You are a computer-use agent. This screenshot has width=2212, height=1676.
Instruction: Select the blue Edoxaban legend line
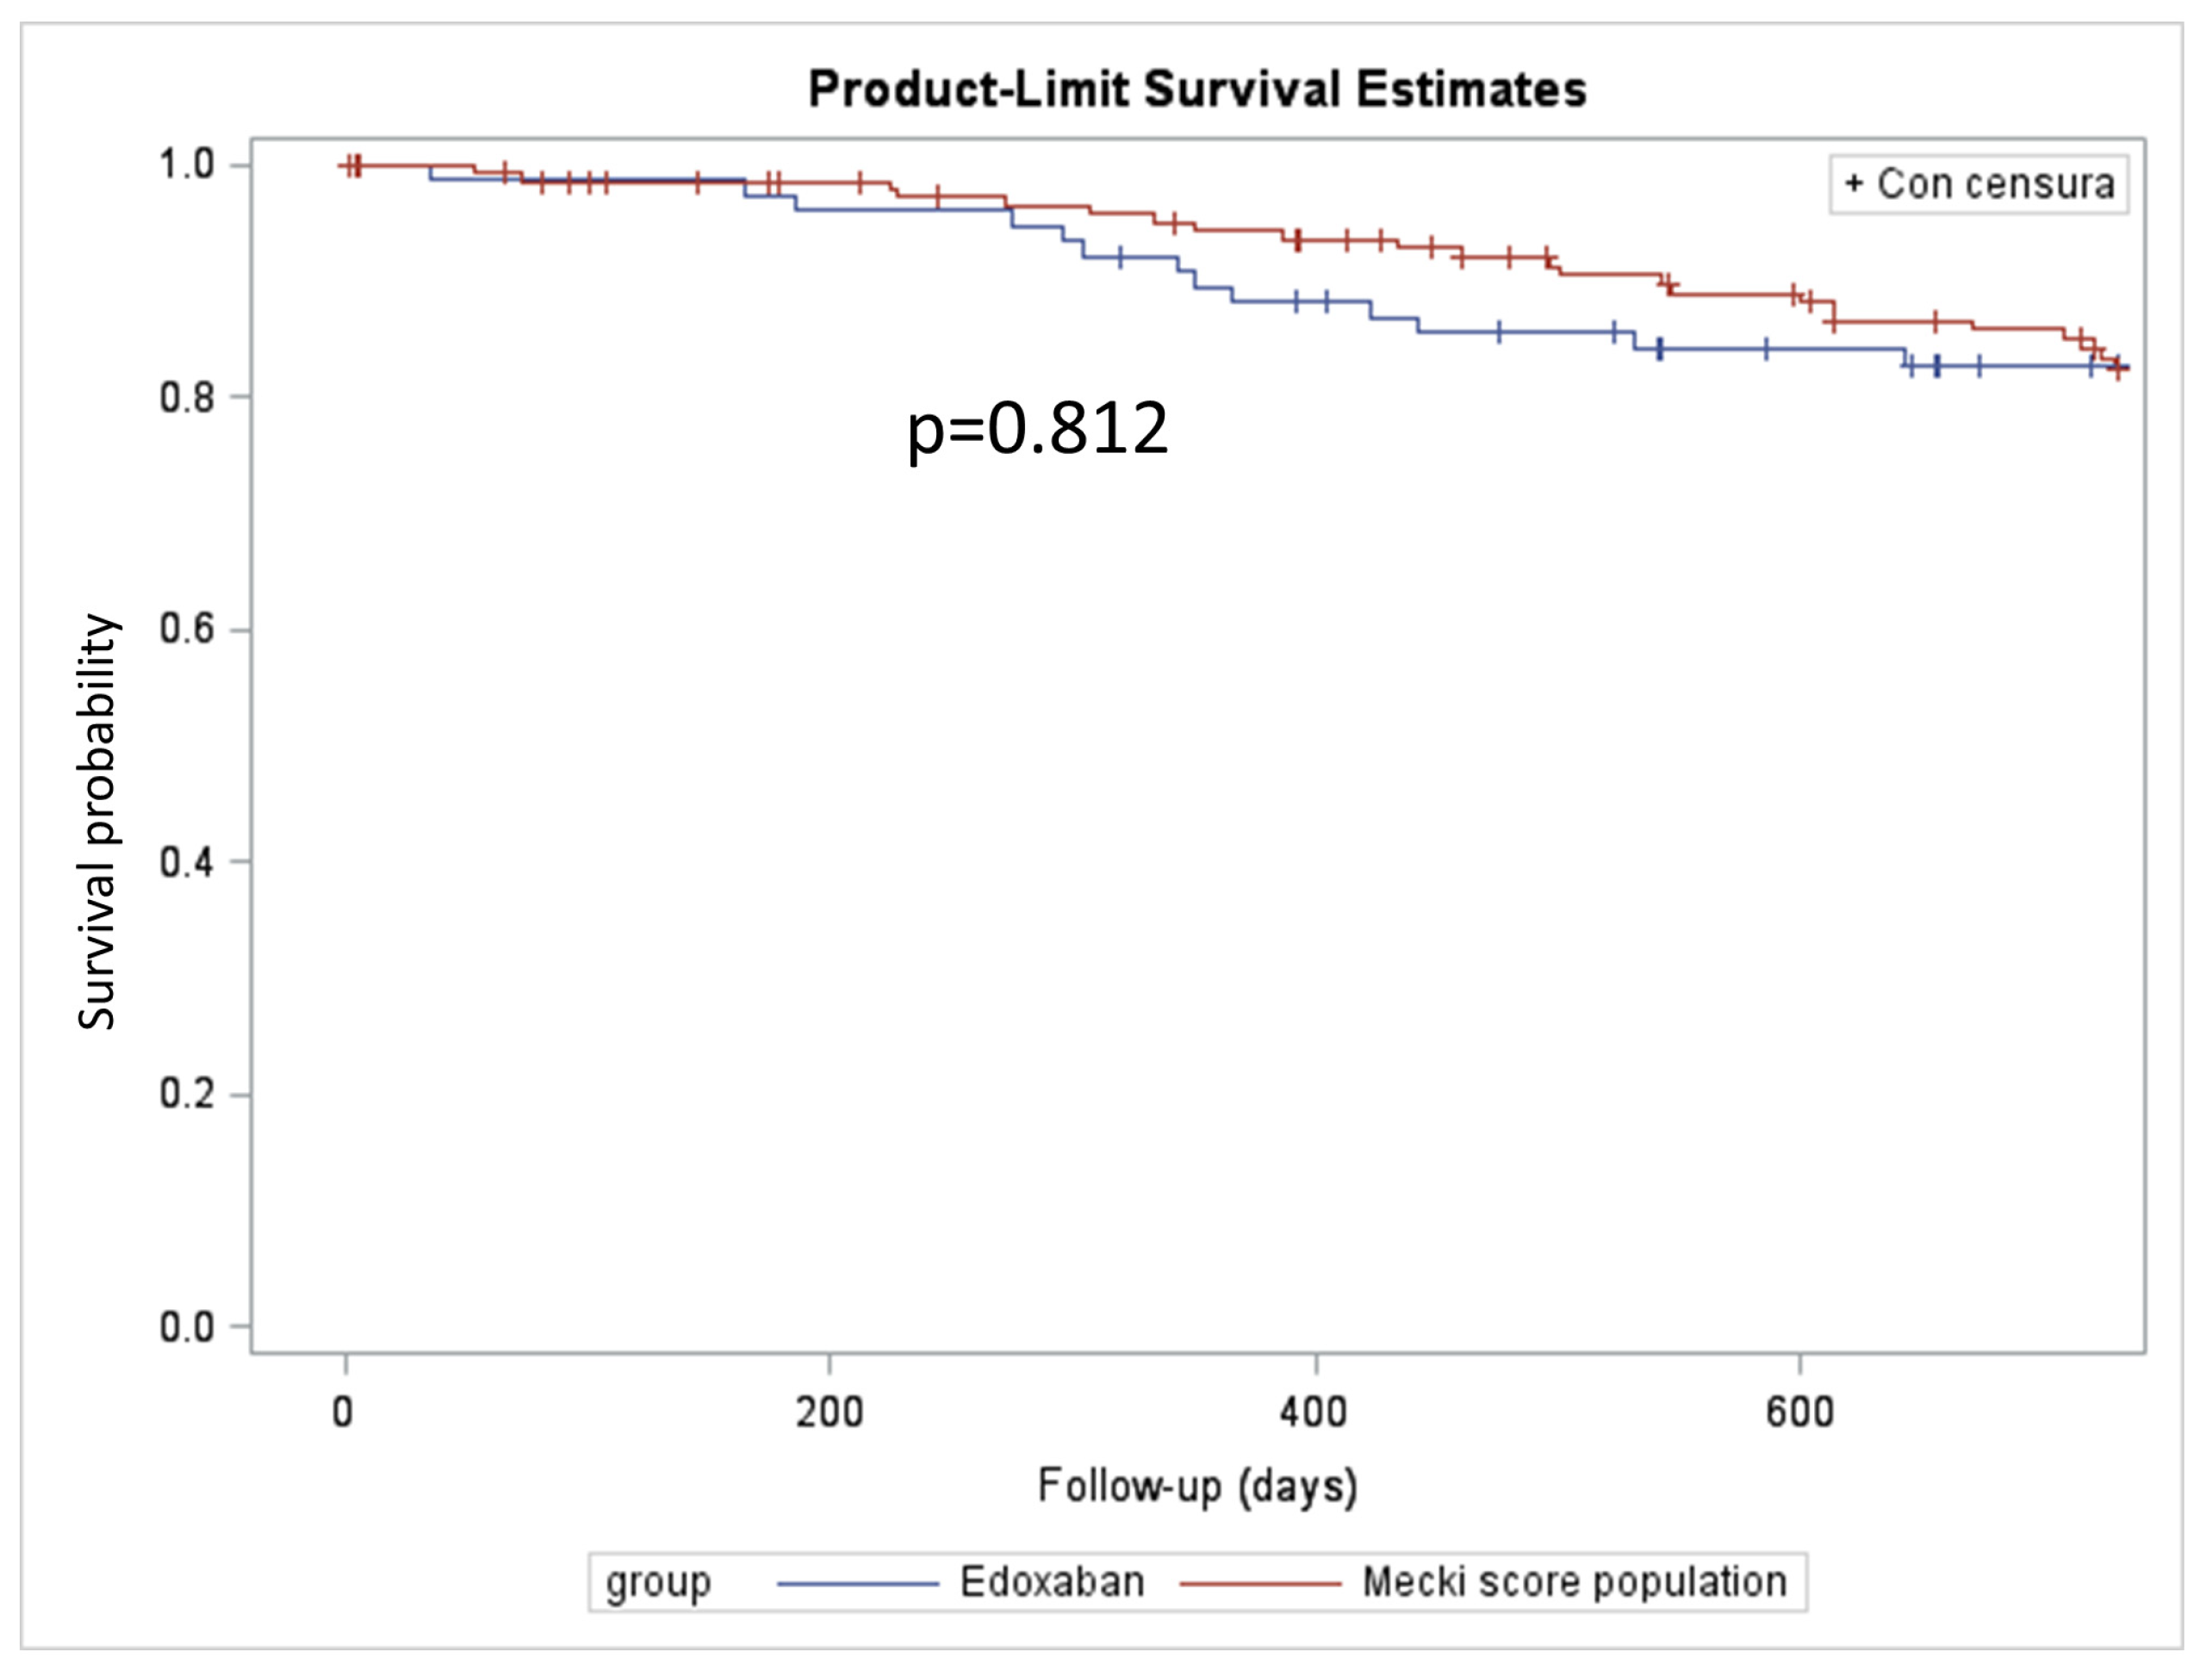pyautogui.click(x=858, y=1584)
